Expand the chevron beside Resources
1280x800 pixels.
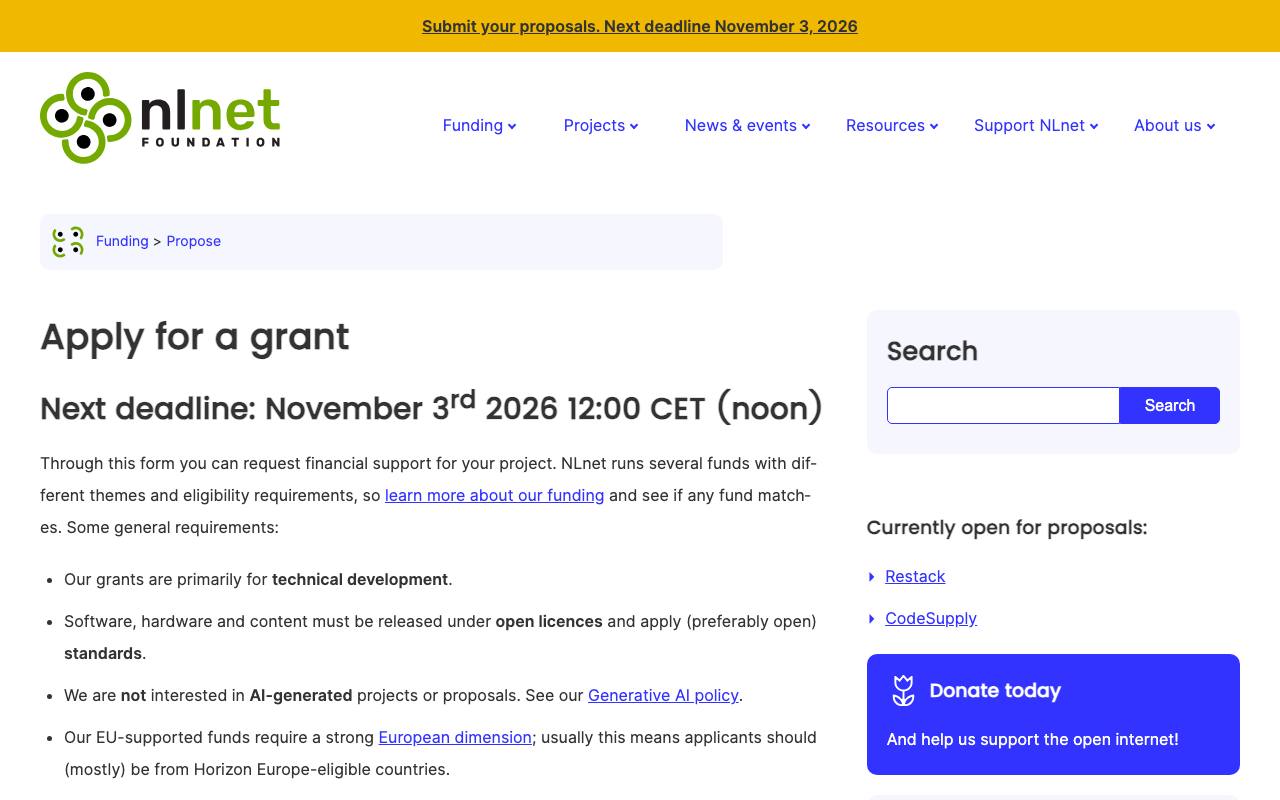point(934,127)
